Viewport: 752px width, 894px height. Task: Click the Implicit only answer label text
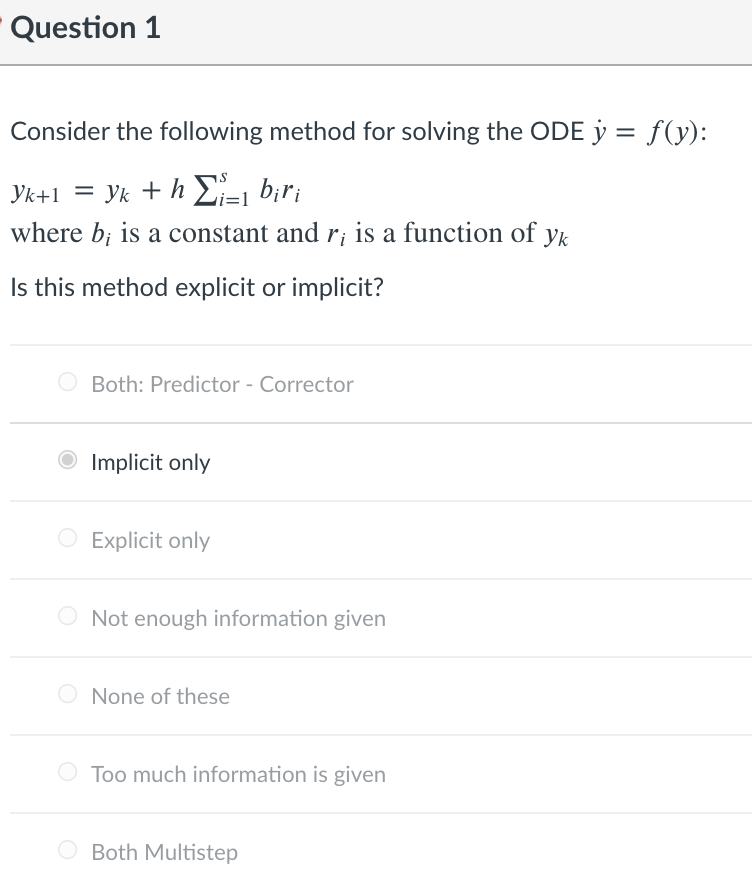(x=150, y=462)
